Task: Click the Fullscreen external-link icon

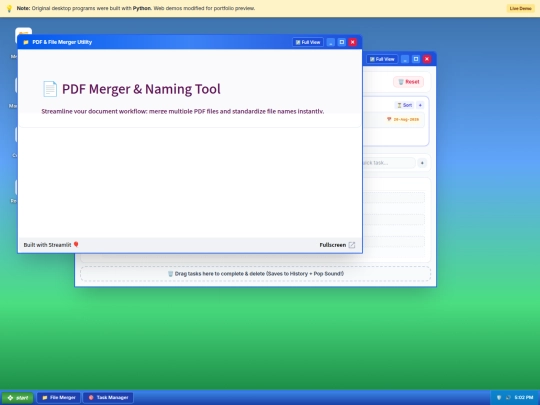Action: pos(352,245)
